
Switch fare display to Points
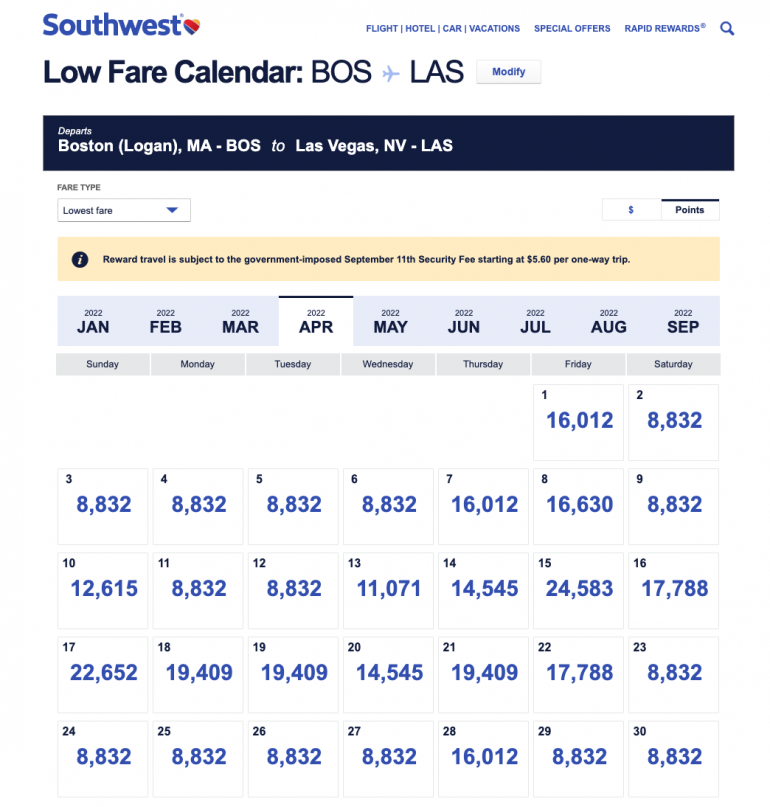coord(689,210)
